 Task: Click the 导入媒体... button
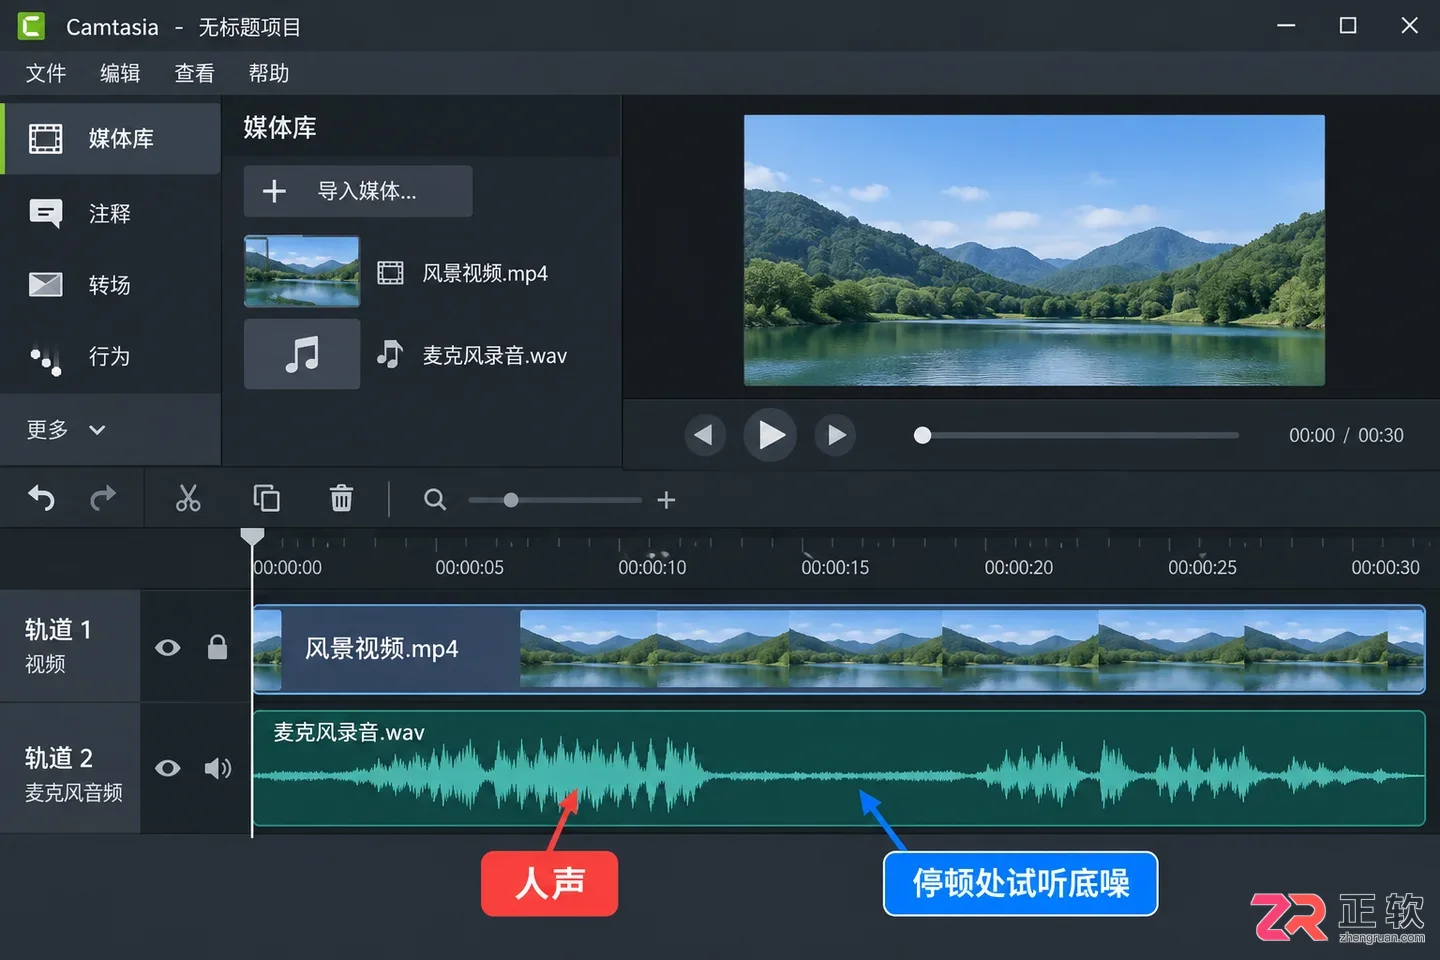(x=358, y=191)
